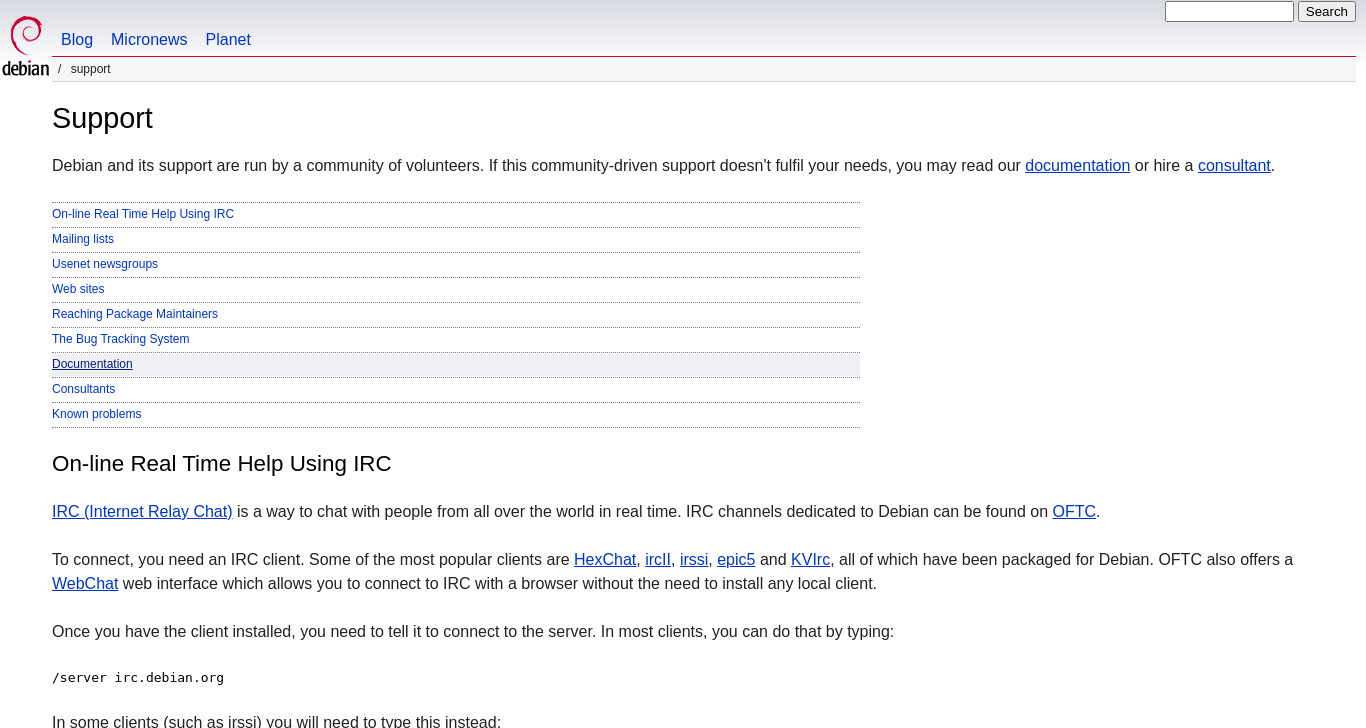
Task: Open the irssi client link
Action: point(694,560)
